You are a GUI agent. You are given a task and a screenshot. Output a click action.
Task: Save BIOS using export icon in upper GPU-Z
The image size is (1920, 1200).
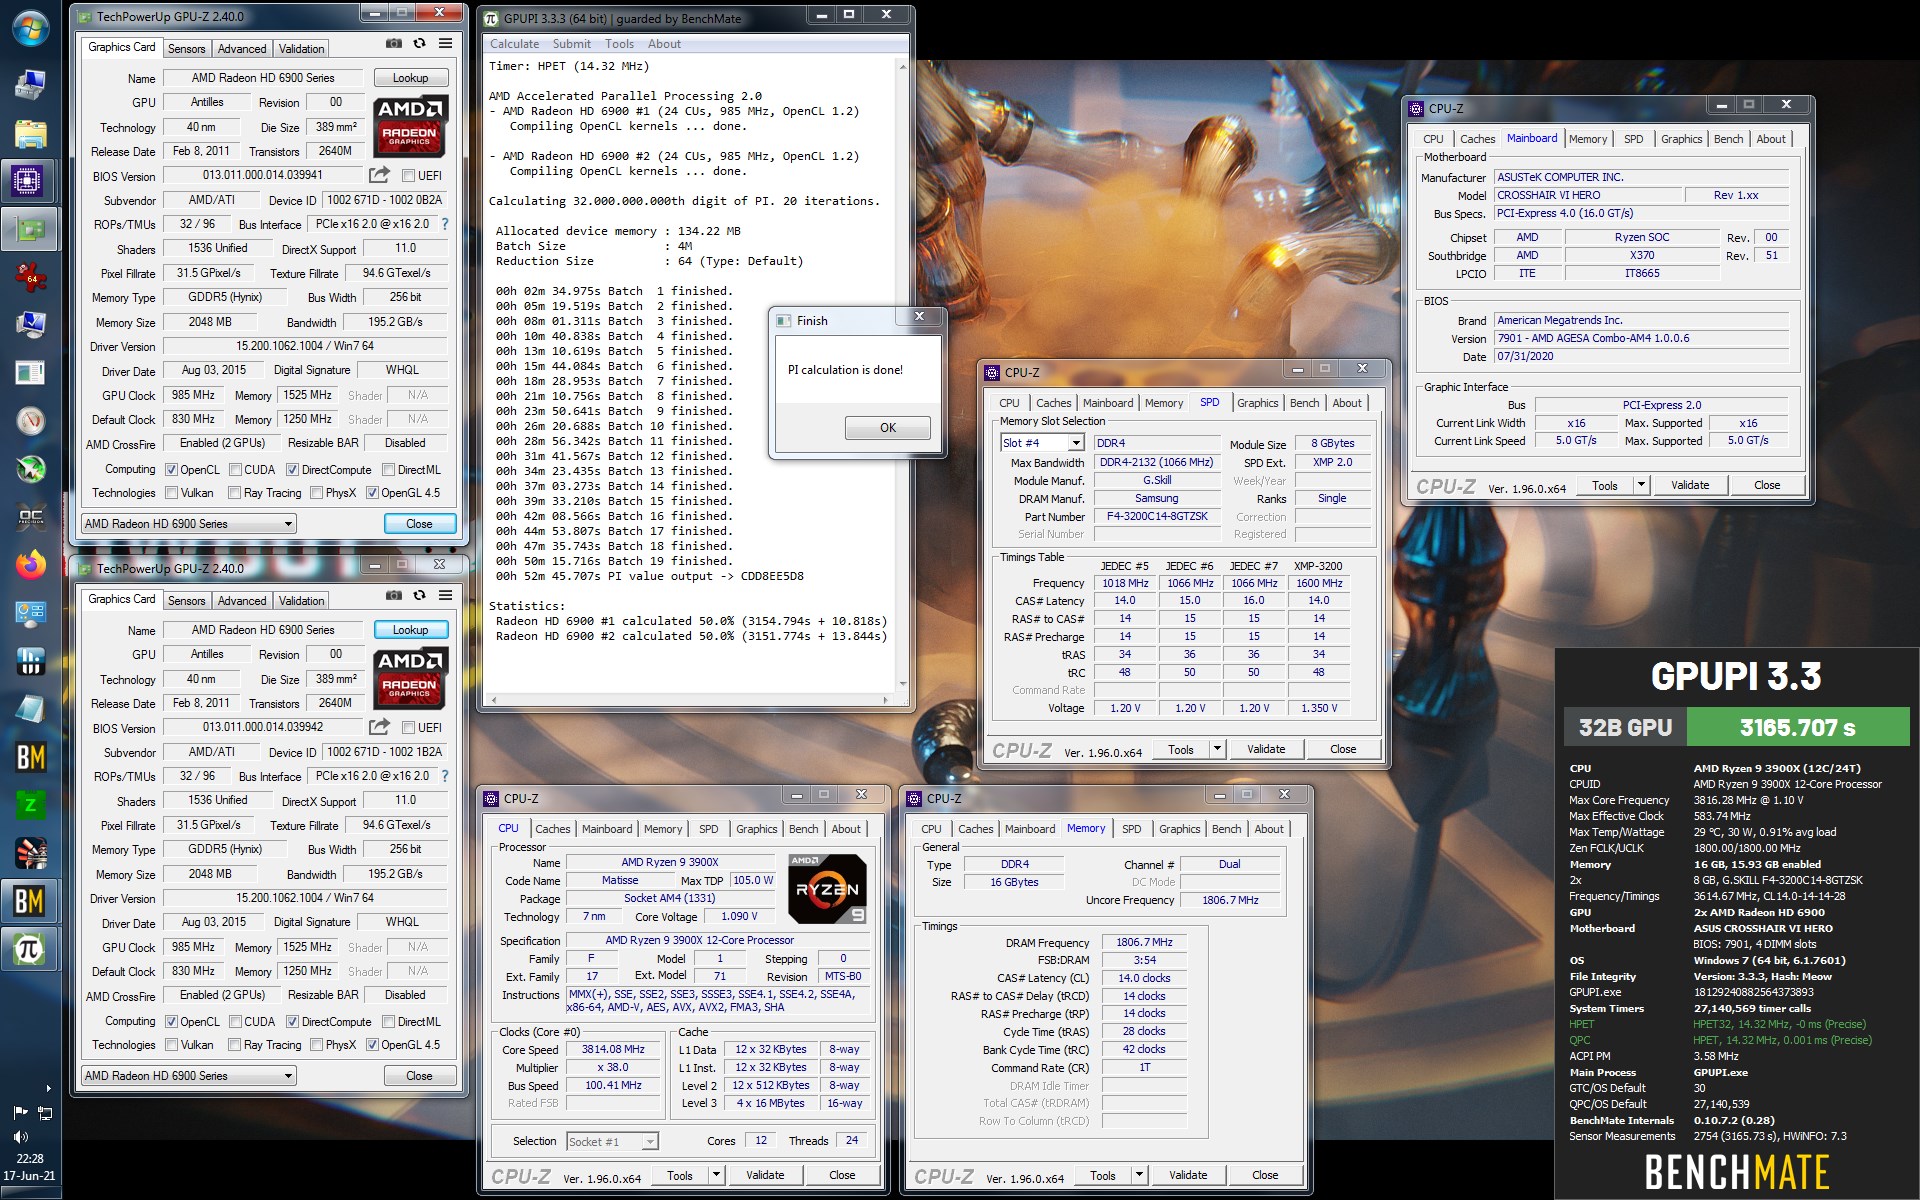click(379, 175)
